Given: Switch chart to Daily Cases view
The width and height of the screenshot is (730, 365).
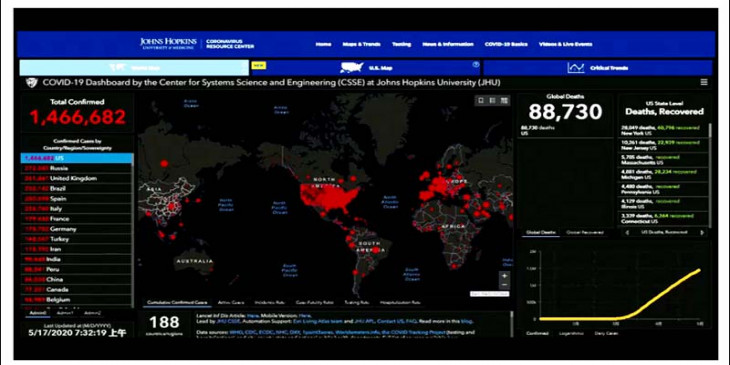Looking at the screenshot, I should [x=606, y=333].
